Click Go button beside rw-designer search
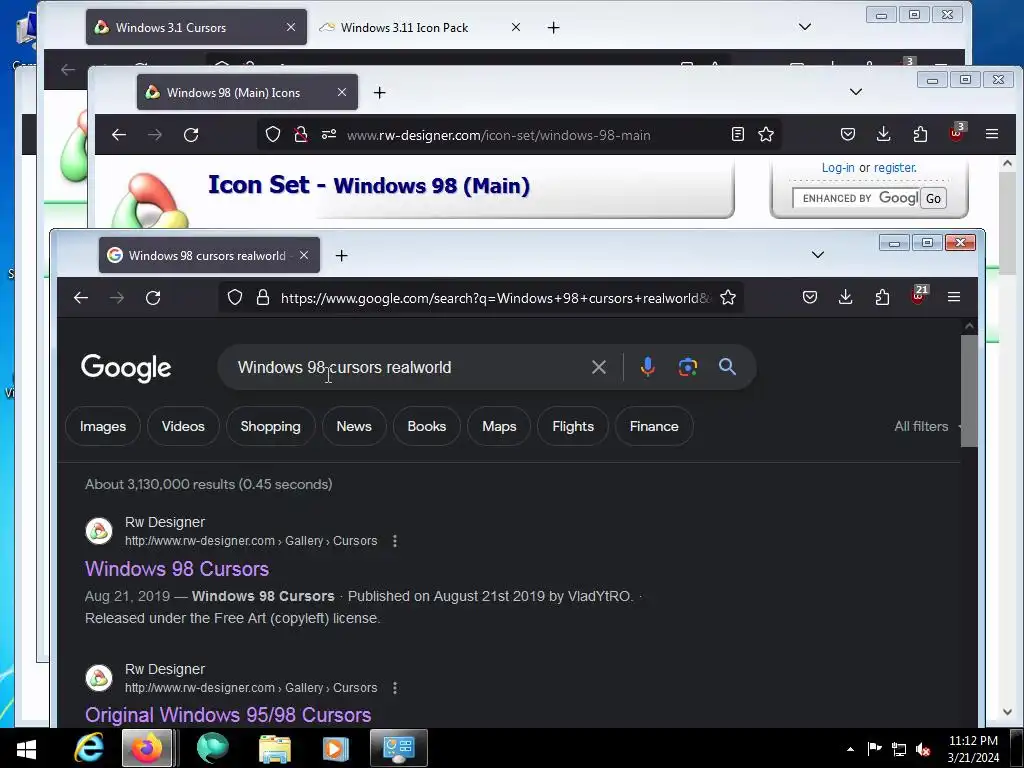 (933, 199)
